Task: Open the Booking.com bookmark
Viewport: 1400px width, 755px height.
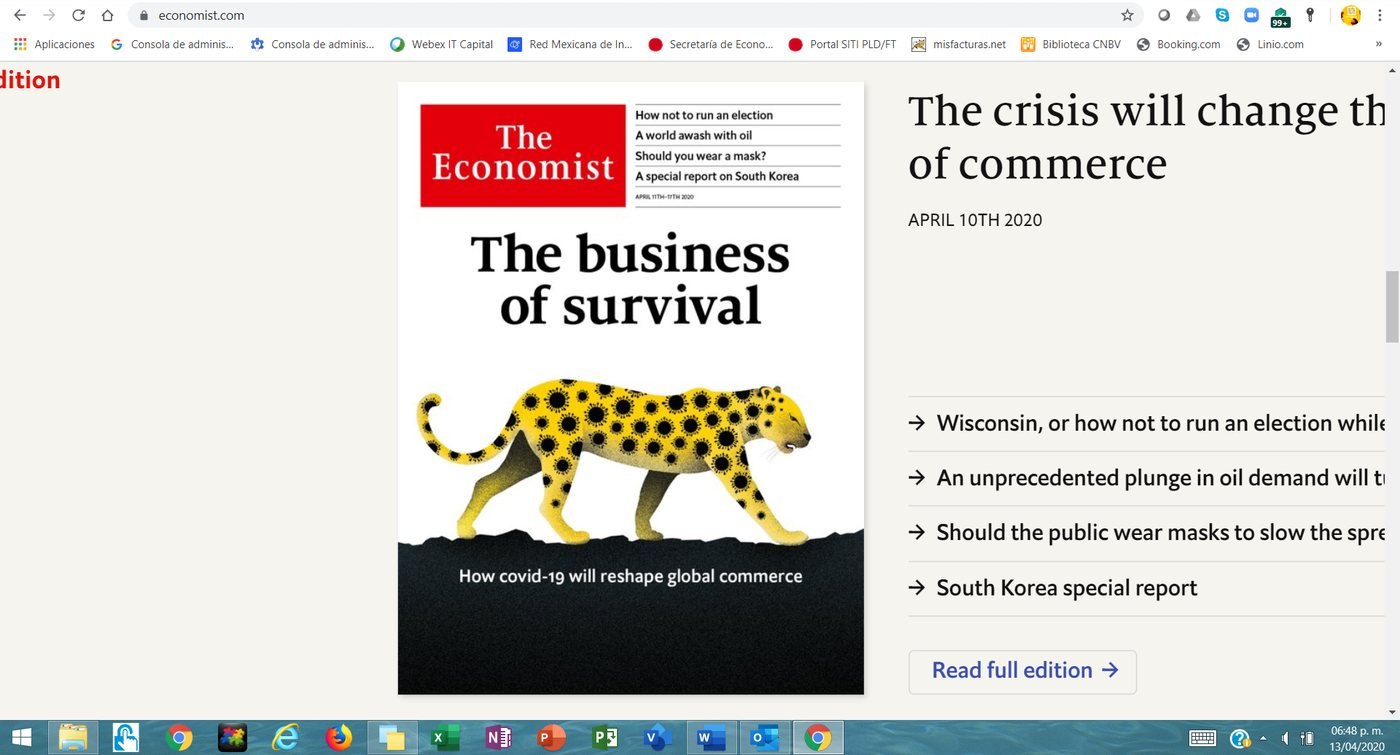Action: coord(1178,44)
